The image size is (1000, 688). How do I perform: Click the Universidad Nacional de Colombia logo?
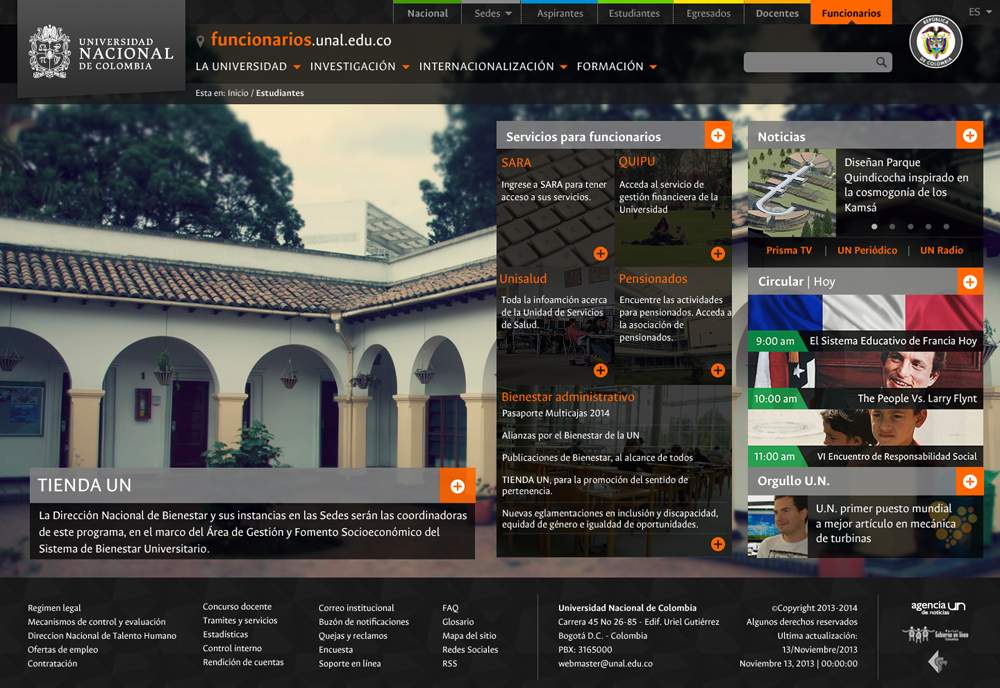coord(101,52)
